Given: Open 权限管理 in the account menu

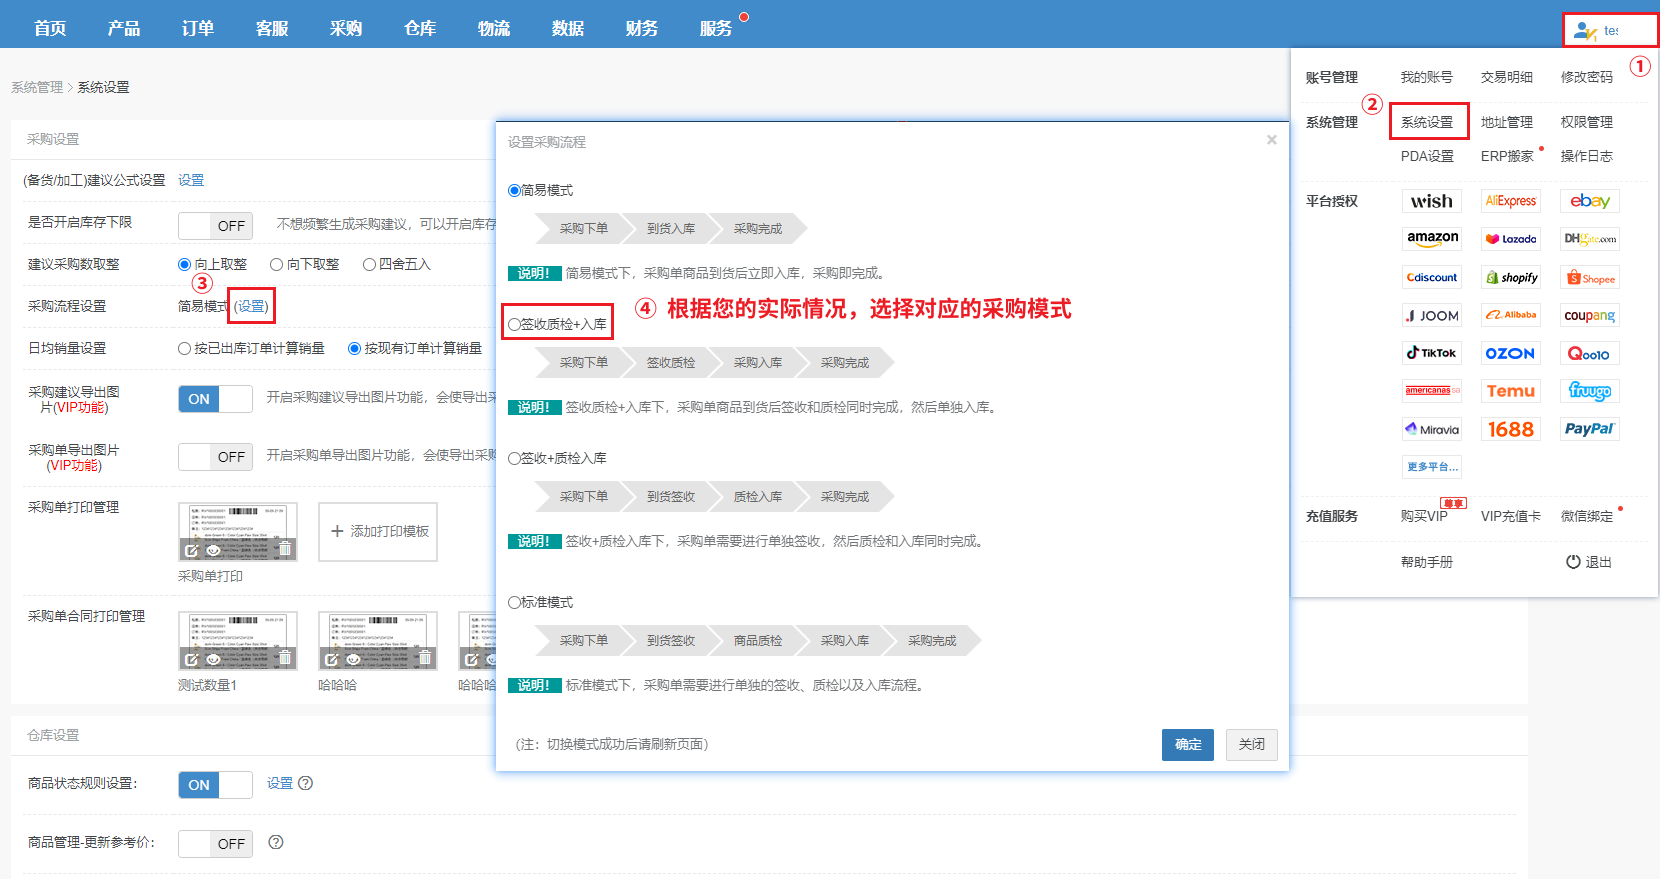Looking at the screenshot, I should [1587, 122].
